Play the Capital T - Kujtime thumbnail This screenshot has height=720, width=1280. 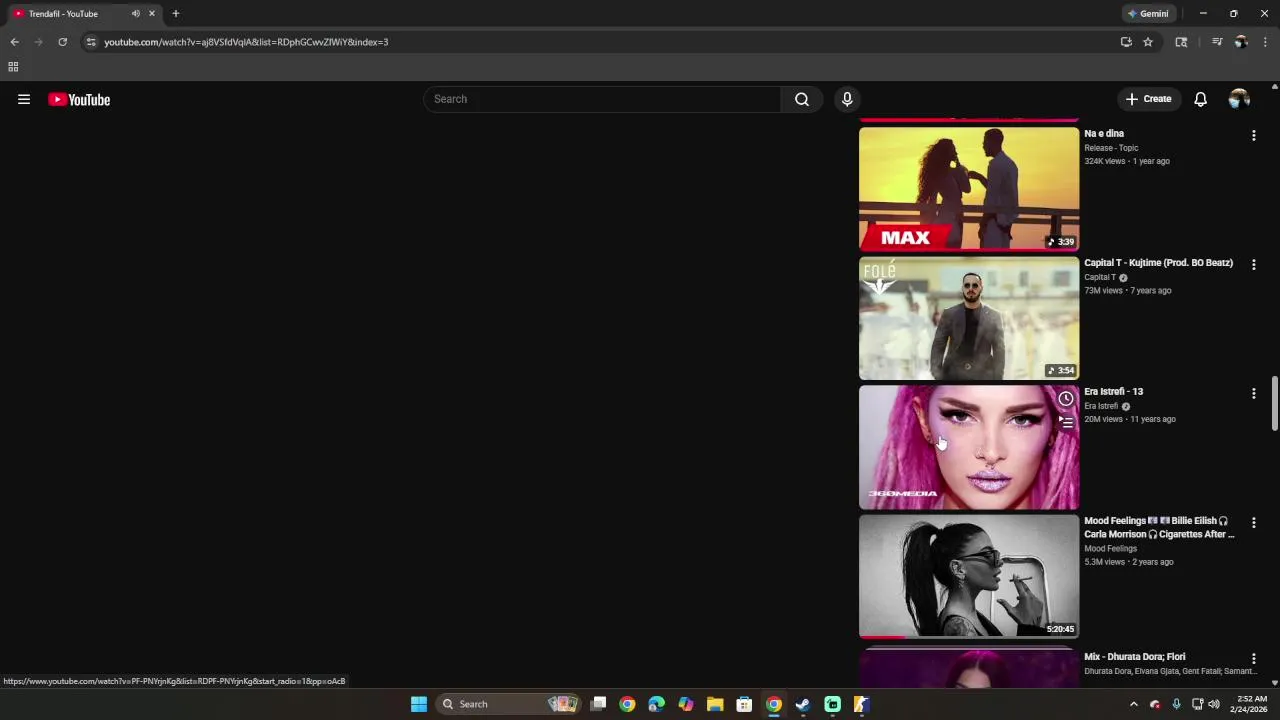969,318
